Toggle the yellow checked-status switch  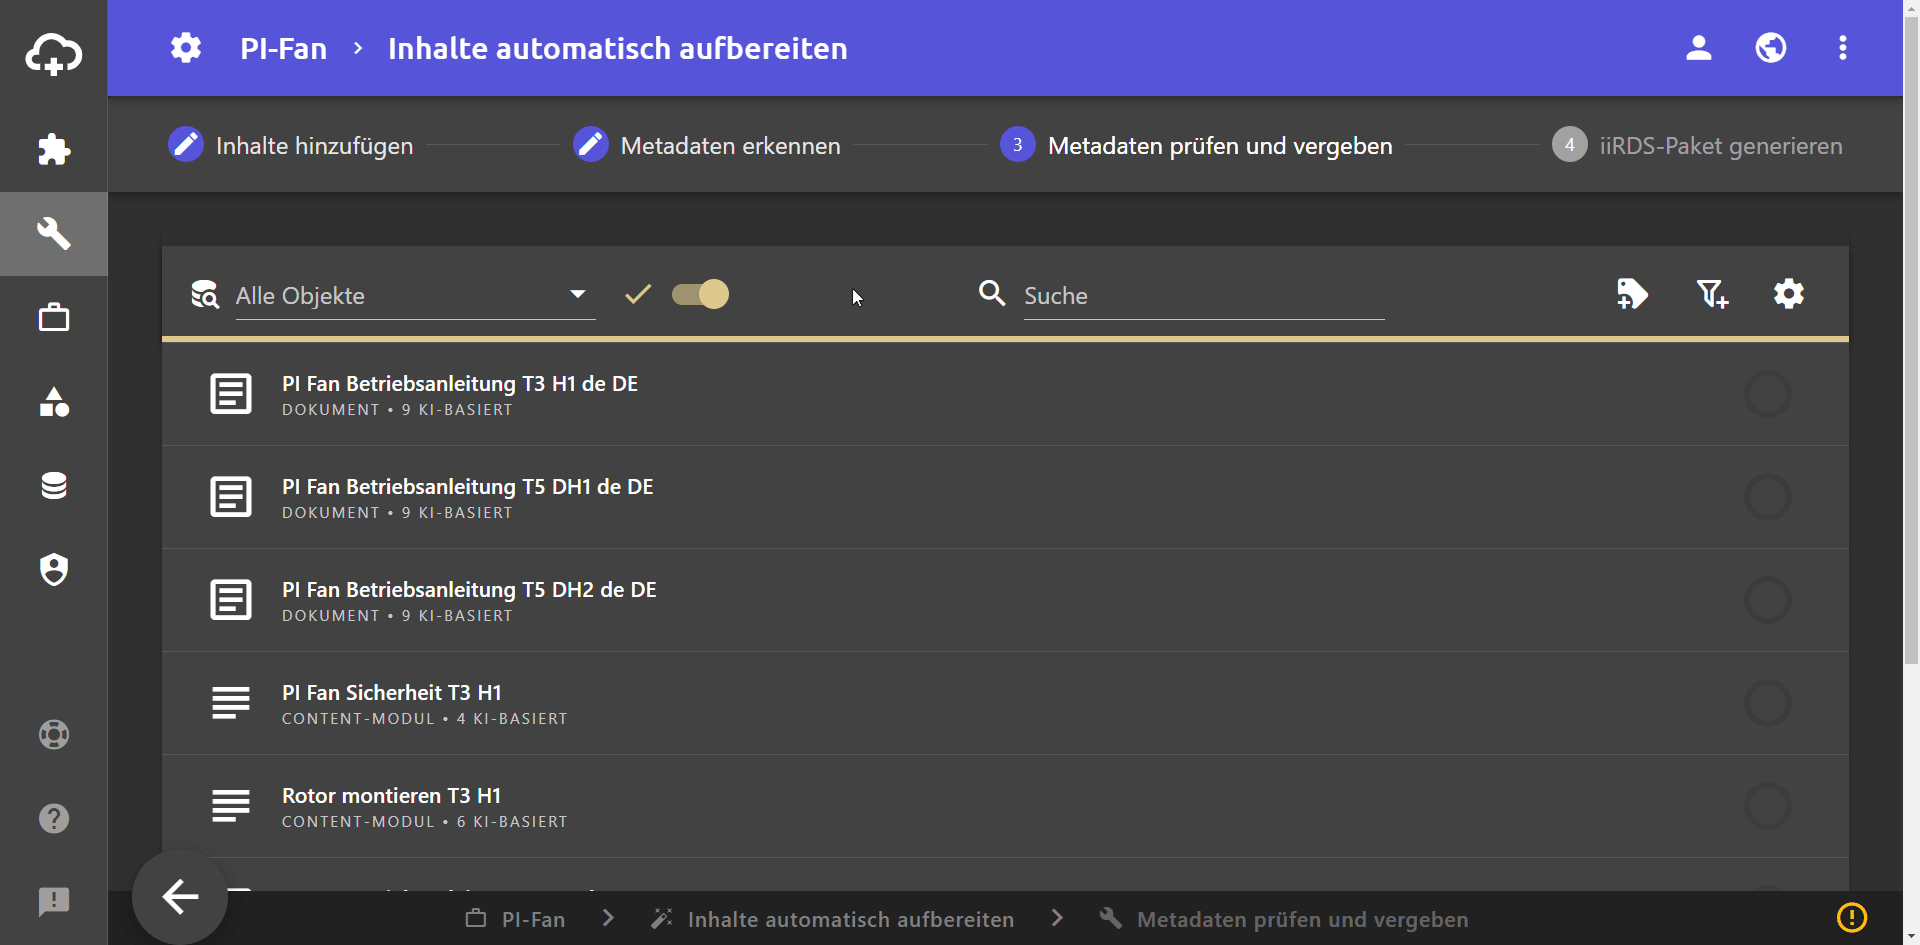700,294
